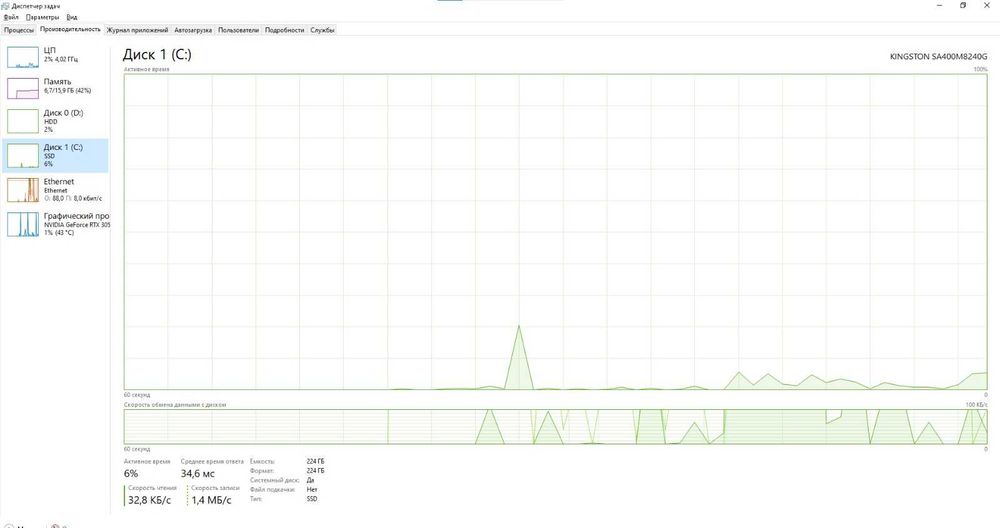Go to the Автозагрузка tab
The height and width of the screenshot is (528, 1000).
point(193,30)
